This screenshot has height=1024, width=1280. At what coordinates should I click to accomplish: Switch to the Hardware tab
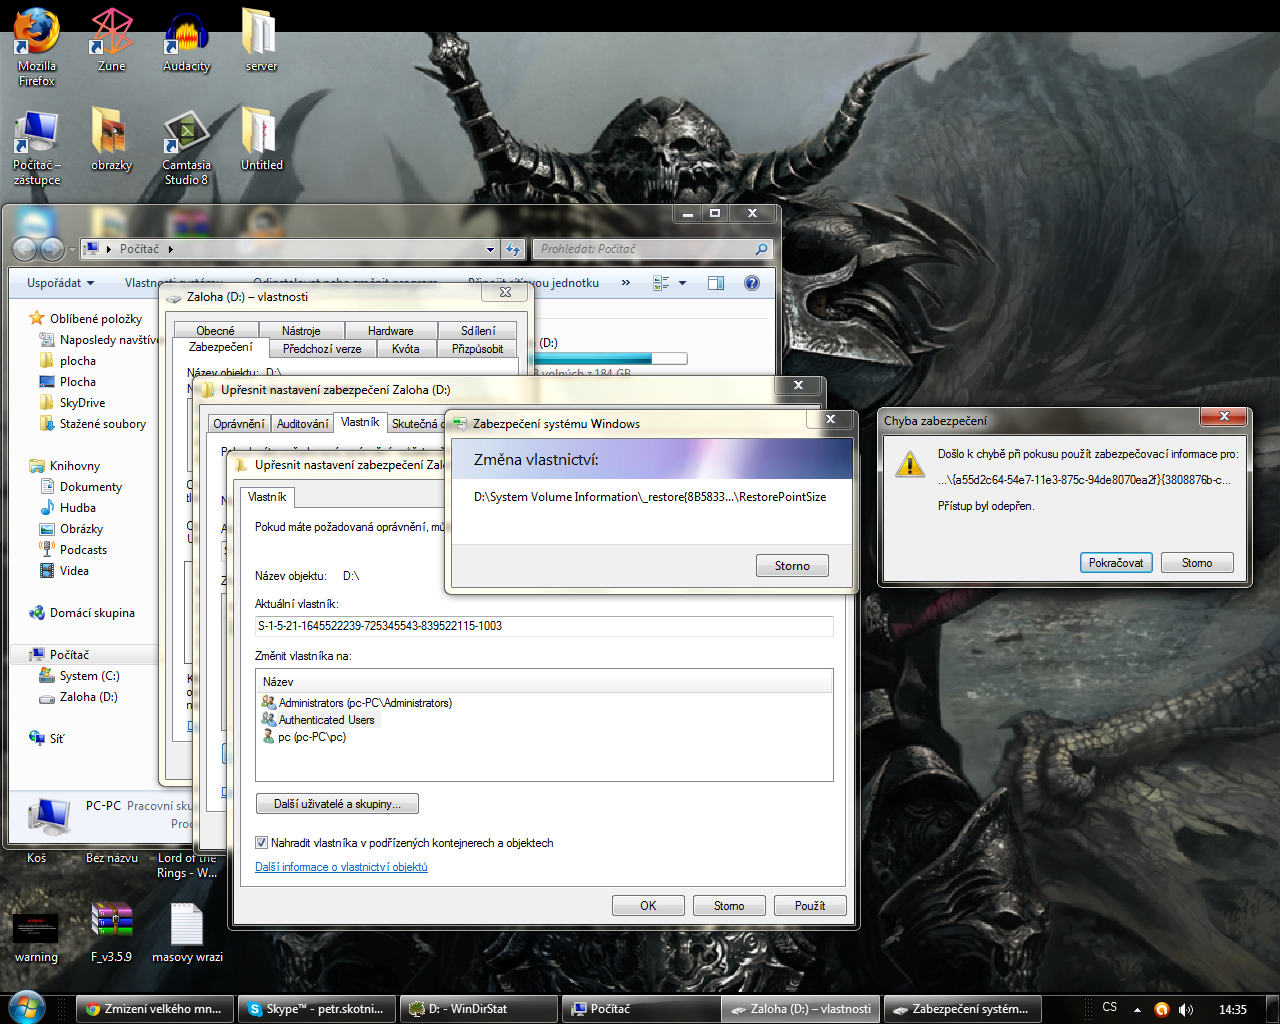(390, 331)
